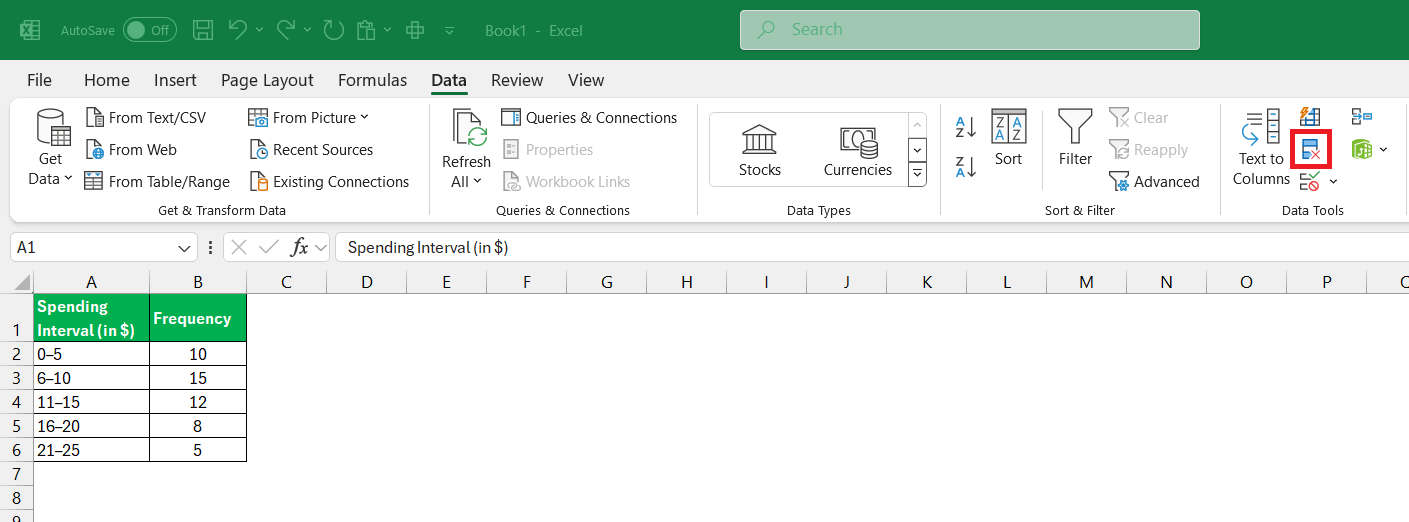This screenshot has width=1409, height=522.
Task: Switch to the Insert tab
Action: click(x=175, y=80)
